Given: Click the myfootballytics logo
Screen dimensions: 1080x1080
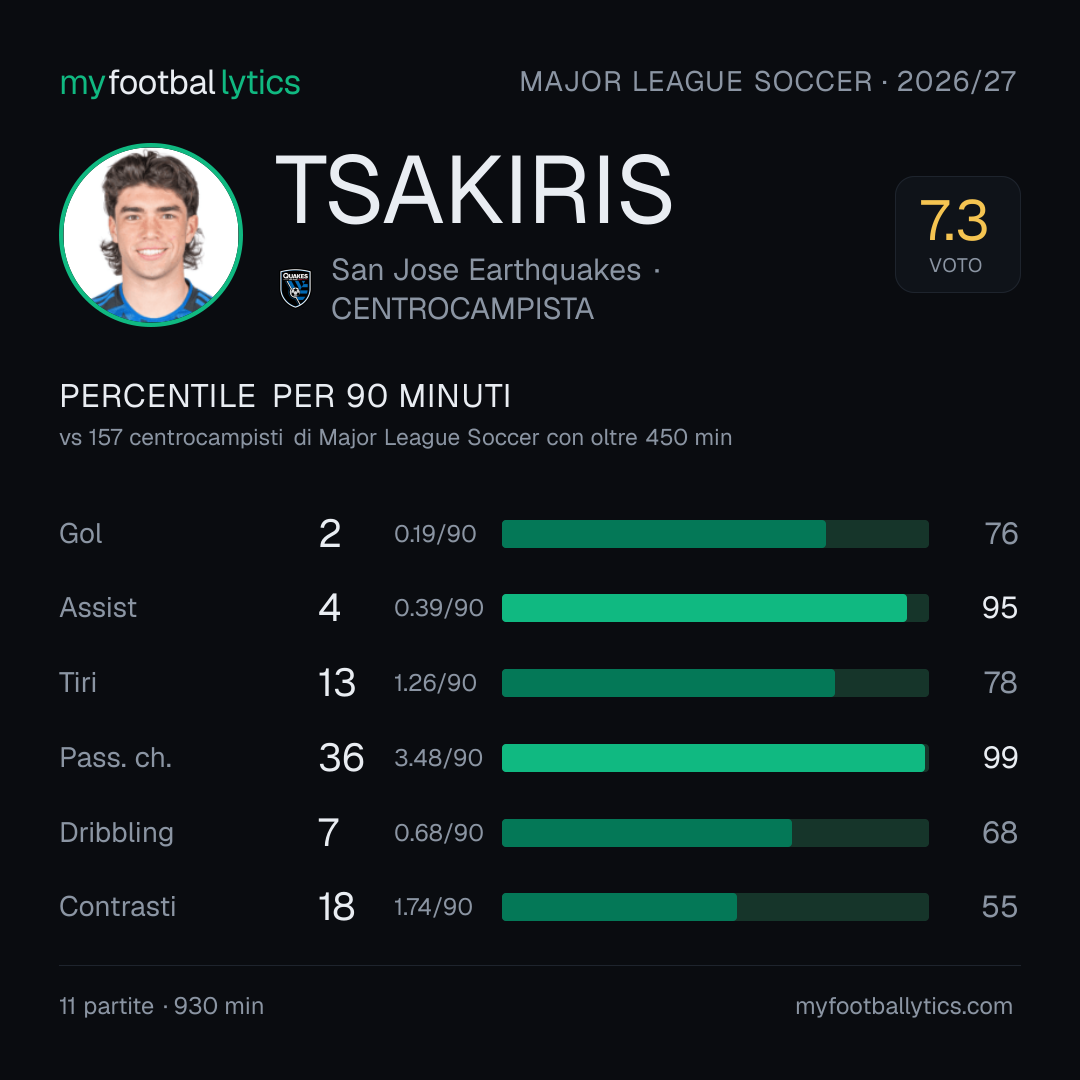Looking at the screenshot, I should tap(180, 83).
